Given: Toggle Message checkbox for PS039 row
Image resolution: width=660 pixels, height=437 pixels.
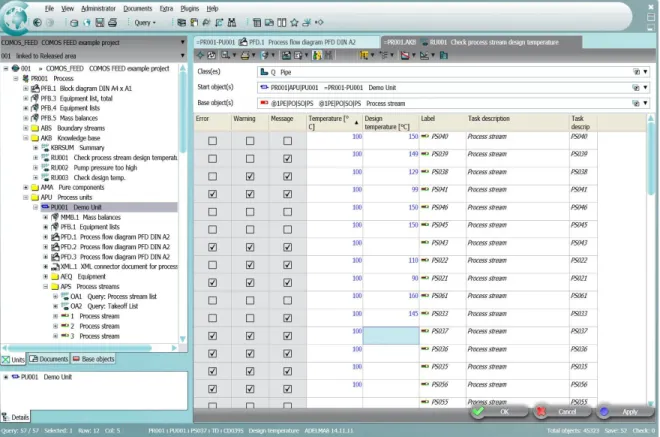Looking at the screenshot, I should [287, 159].
